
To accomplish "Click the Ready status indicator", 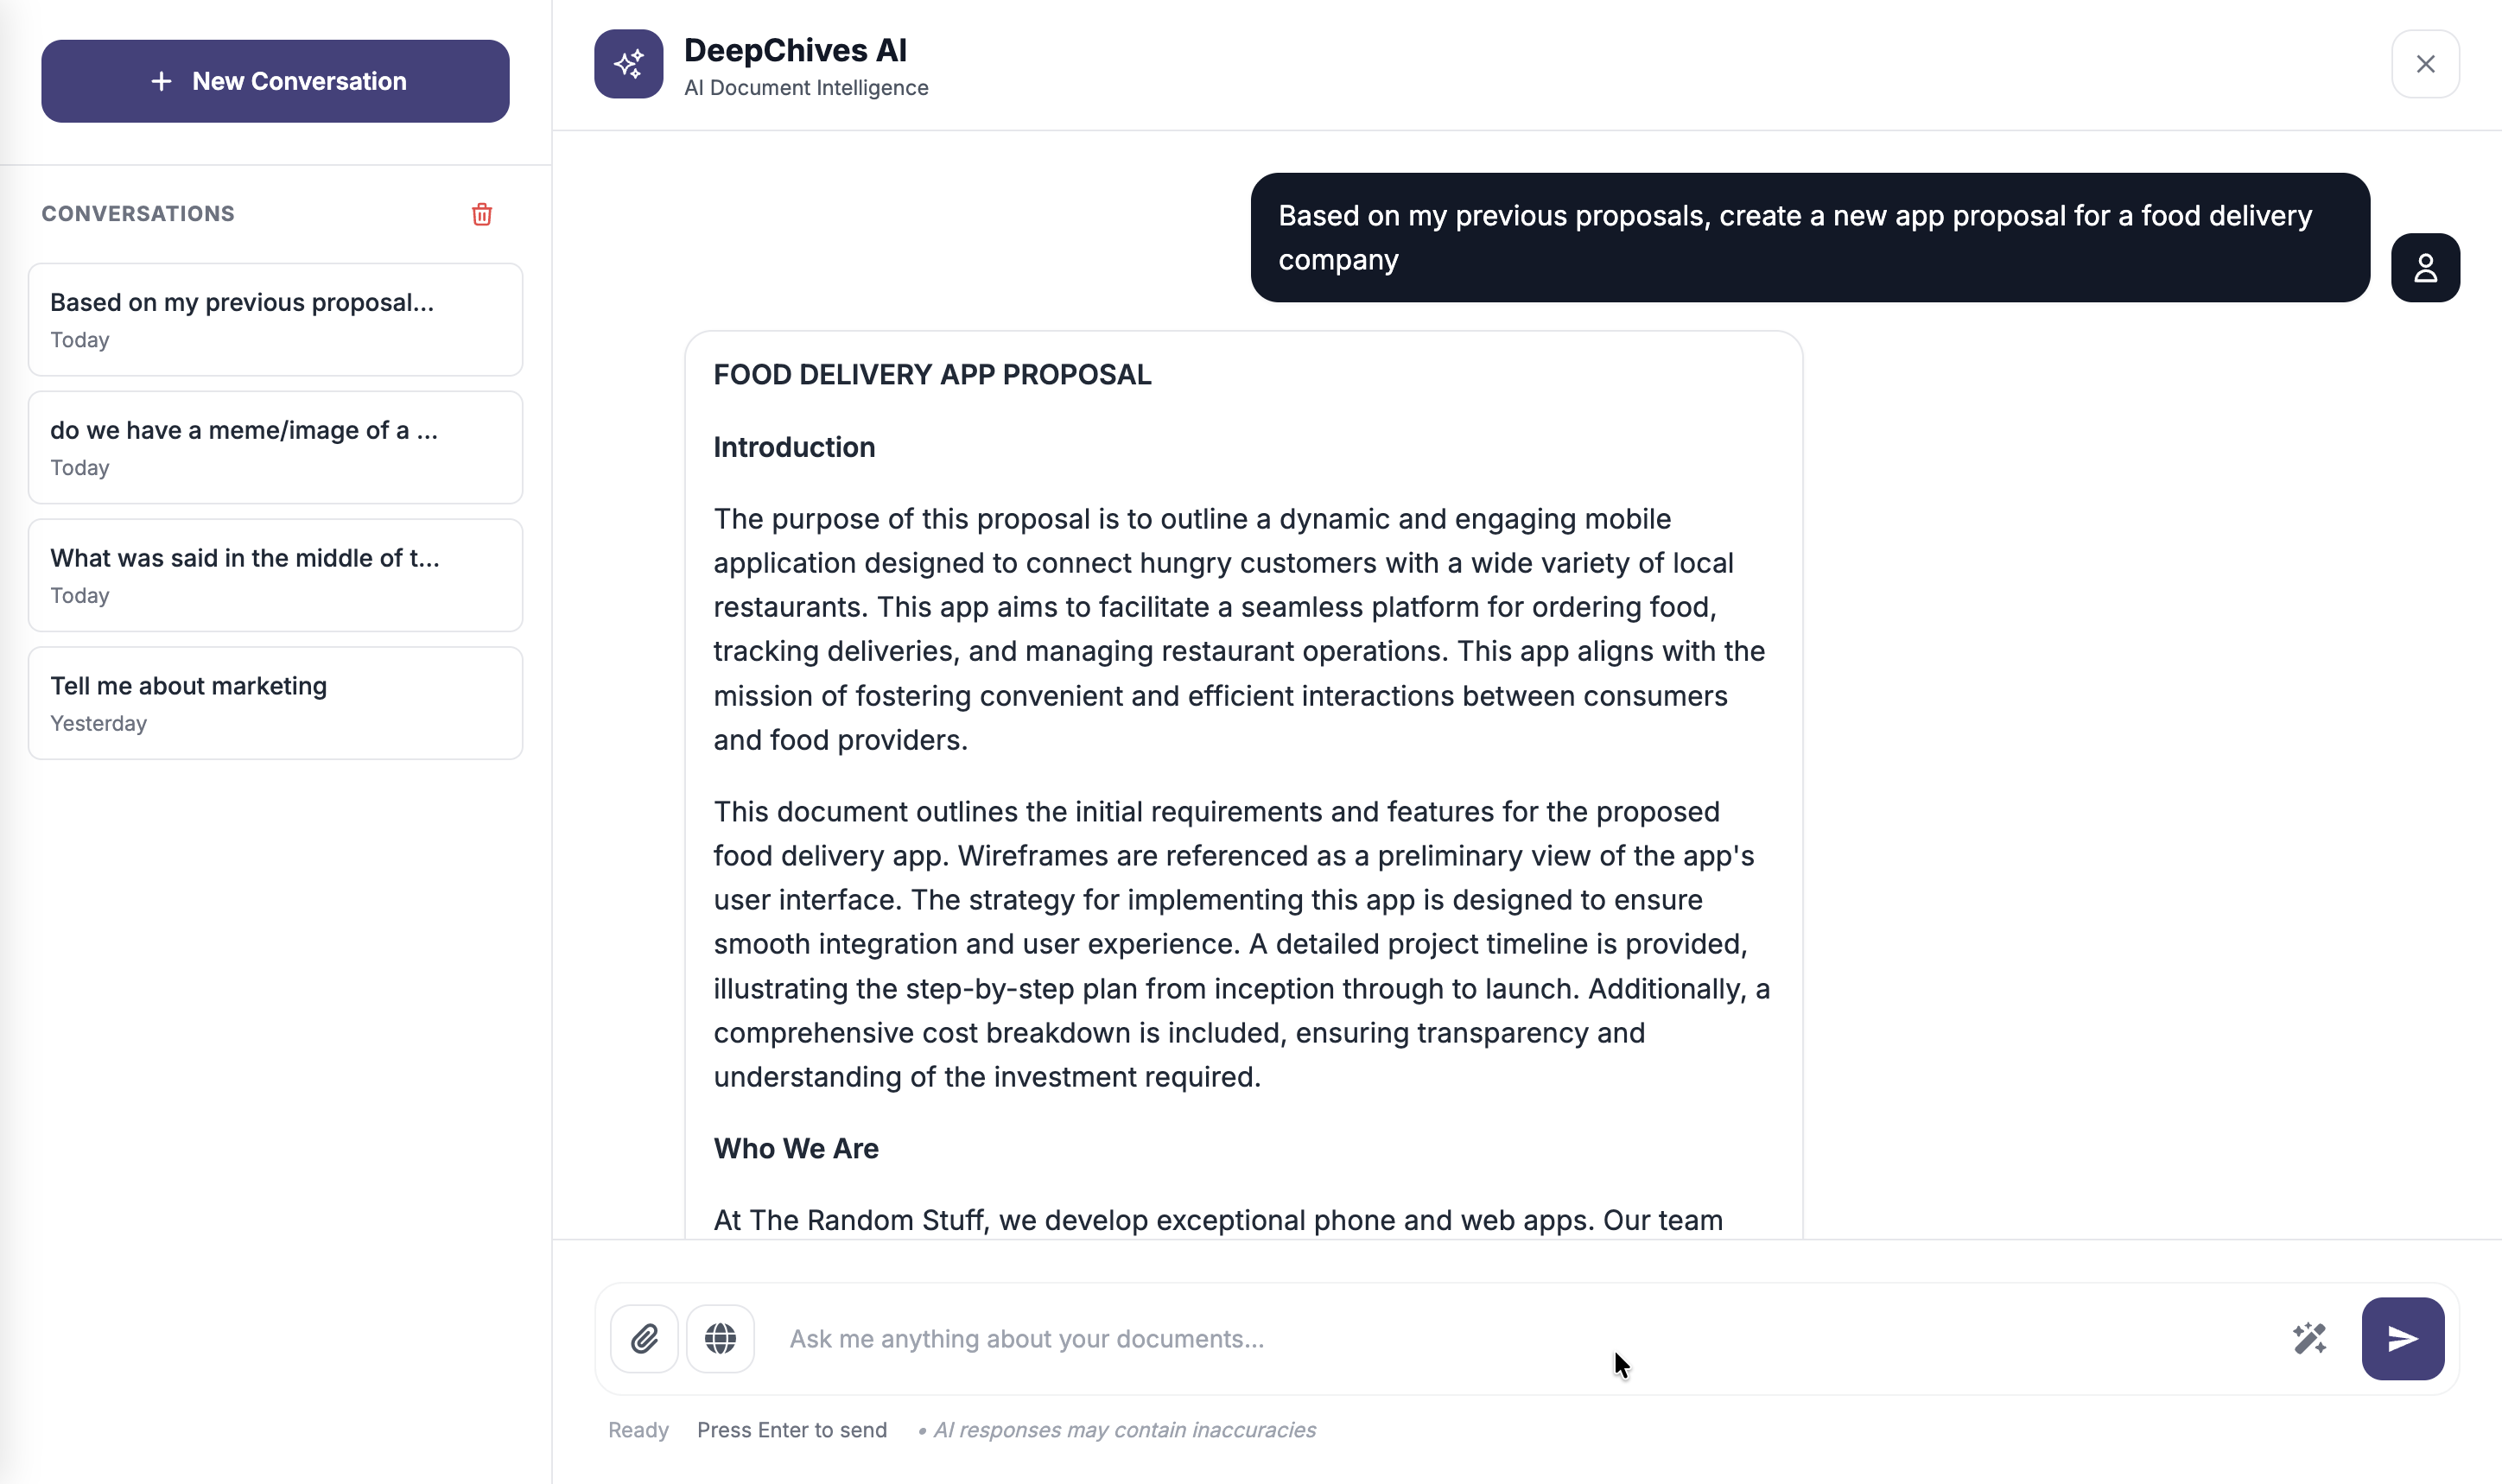I will (637, 1429).
